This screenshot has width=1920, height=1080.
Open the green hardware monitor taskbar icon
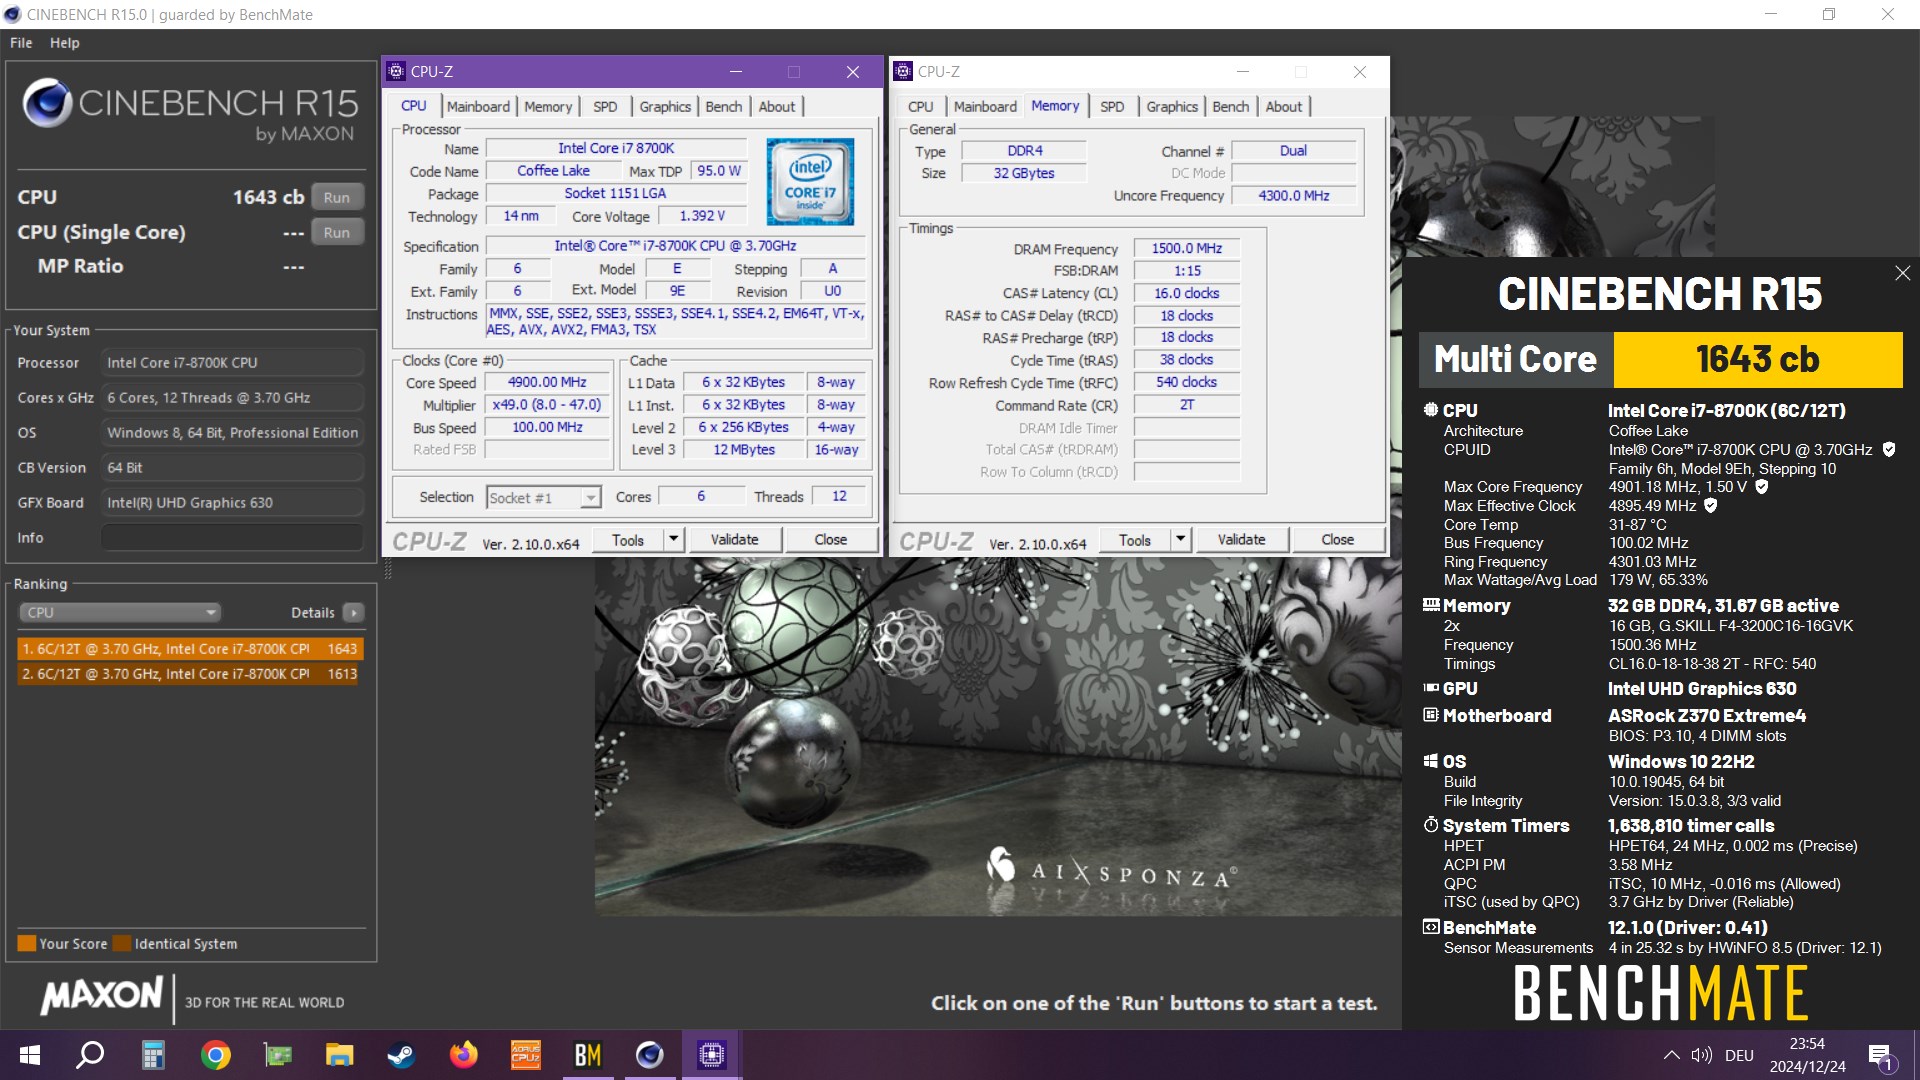277,1055
